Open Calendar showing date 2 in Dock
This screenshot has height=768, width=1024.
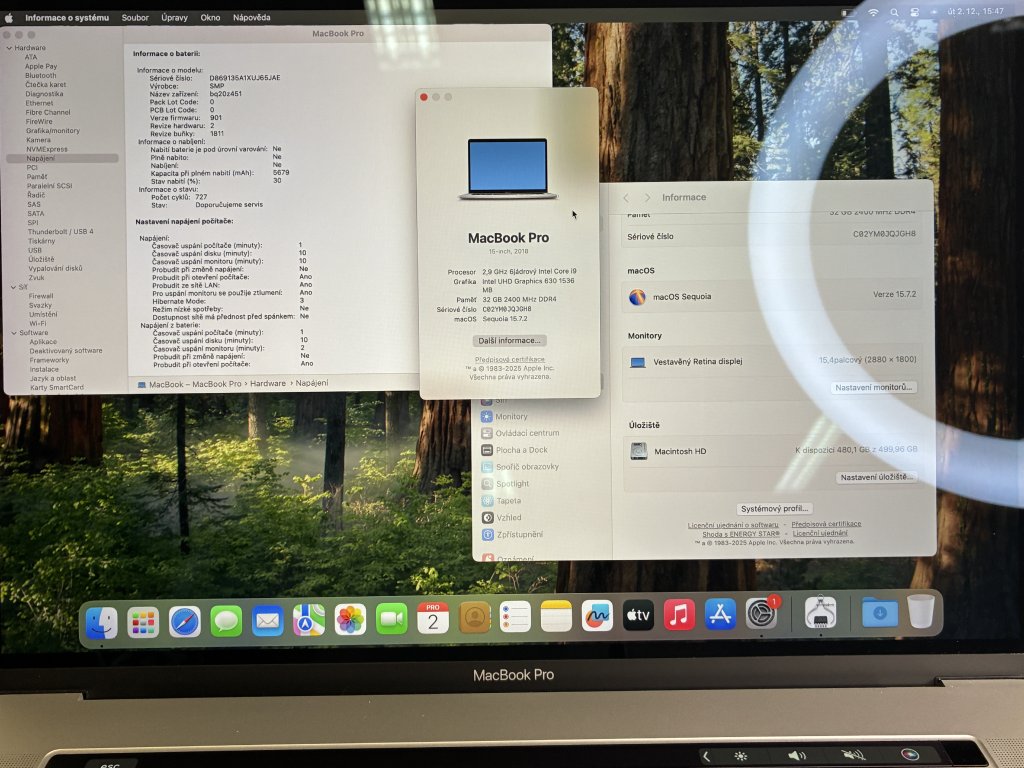[x=432, y=618]
